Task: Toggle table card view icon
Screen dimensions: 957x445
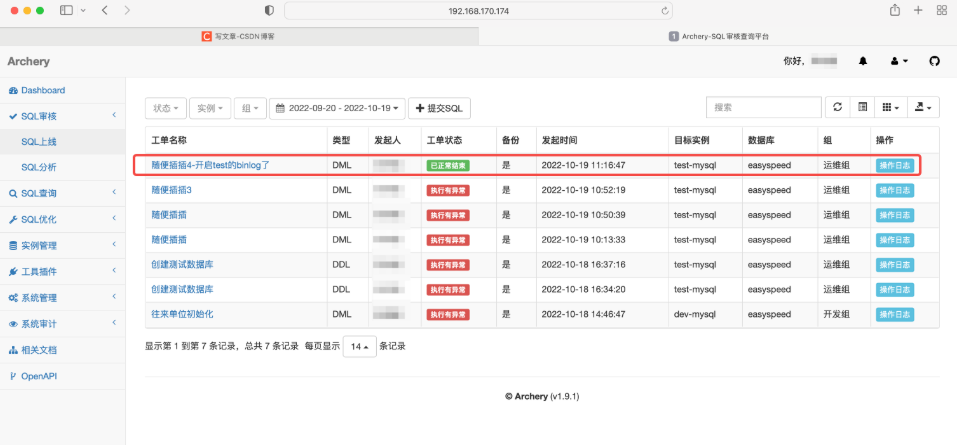Action: point(862,107)
